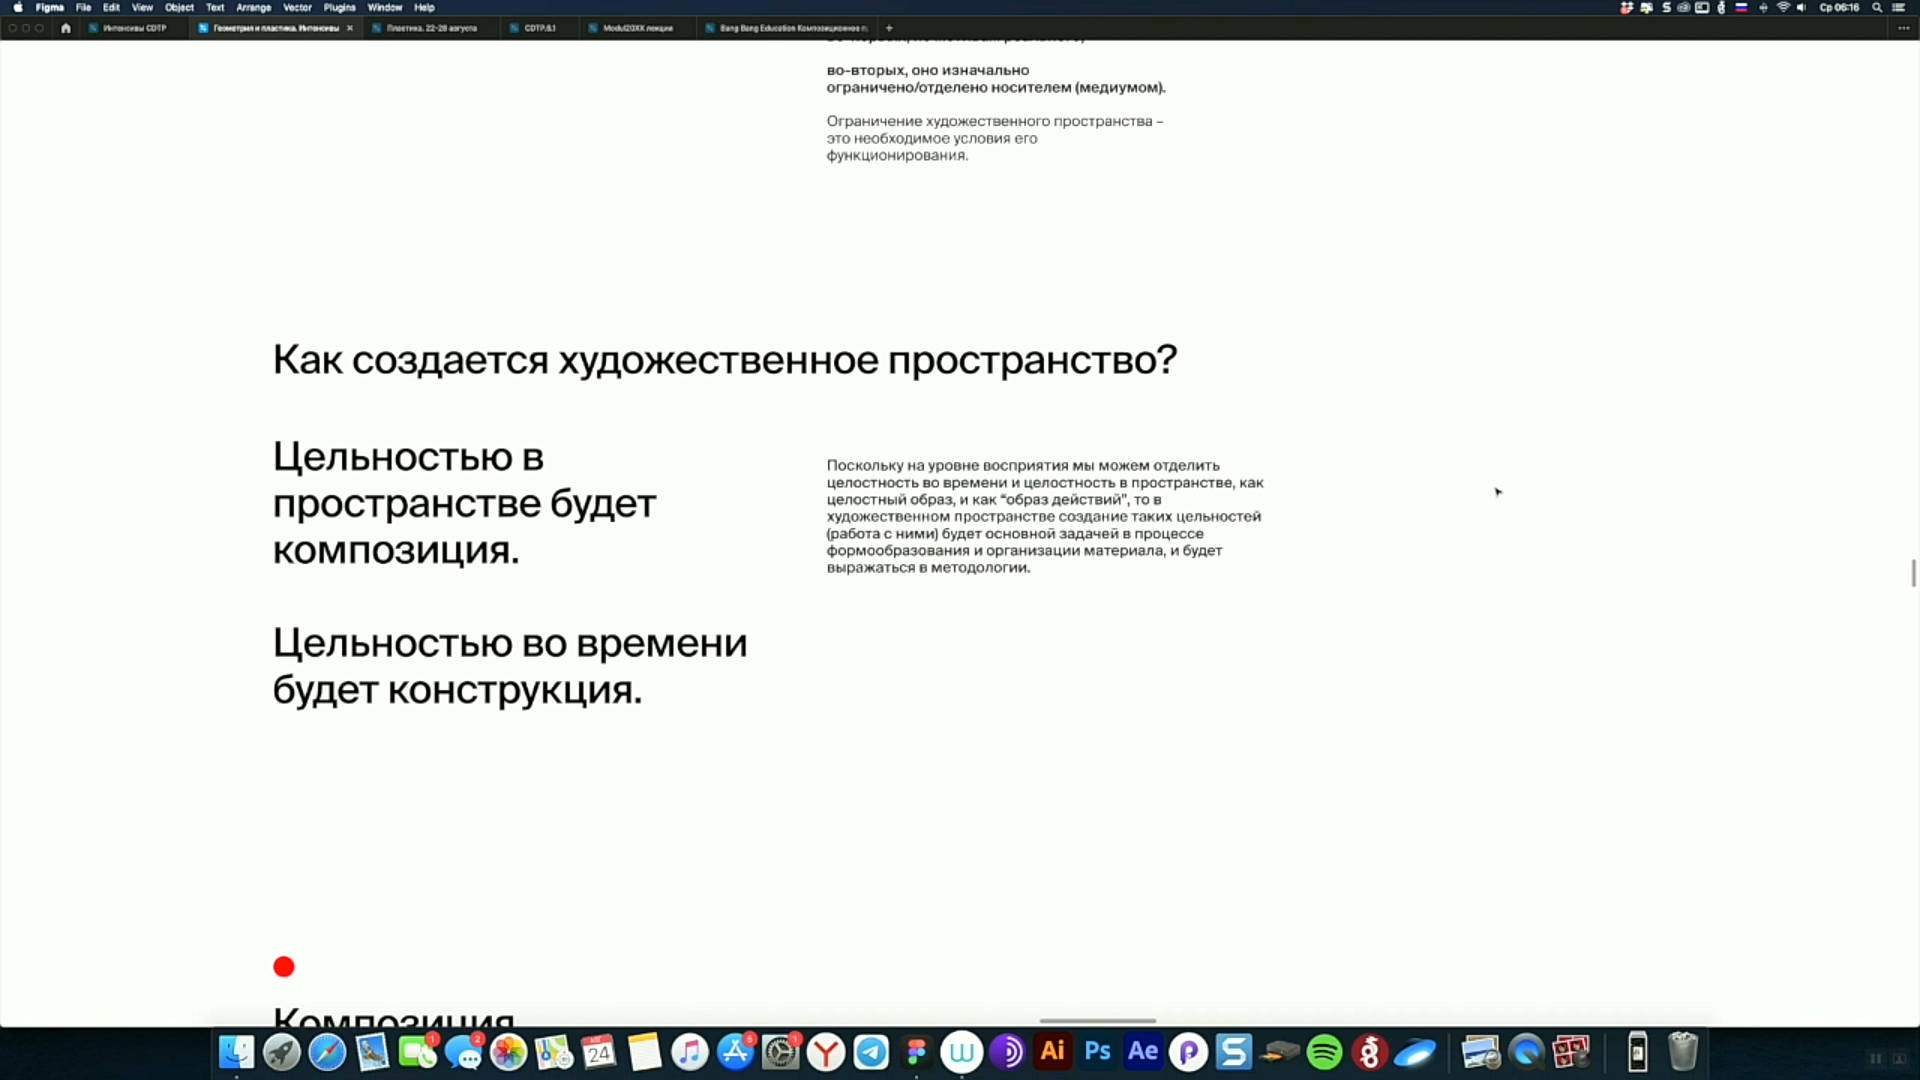Image resolution: width=1920 pixels, height=1080 pixels.
Task: Open Telegram from the dock
Action: click(x=871, y=1052)
